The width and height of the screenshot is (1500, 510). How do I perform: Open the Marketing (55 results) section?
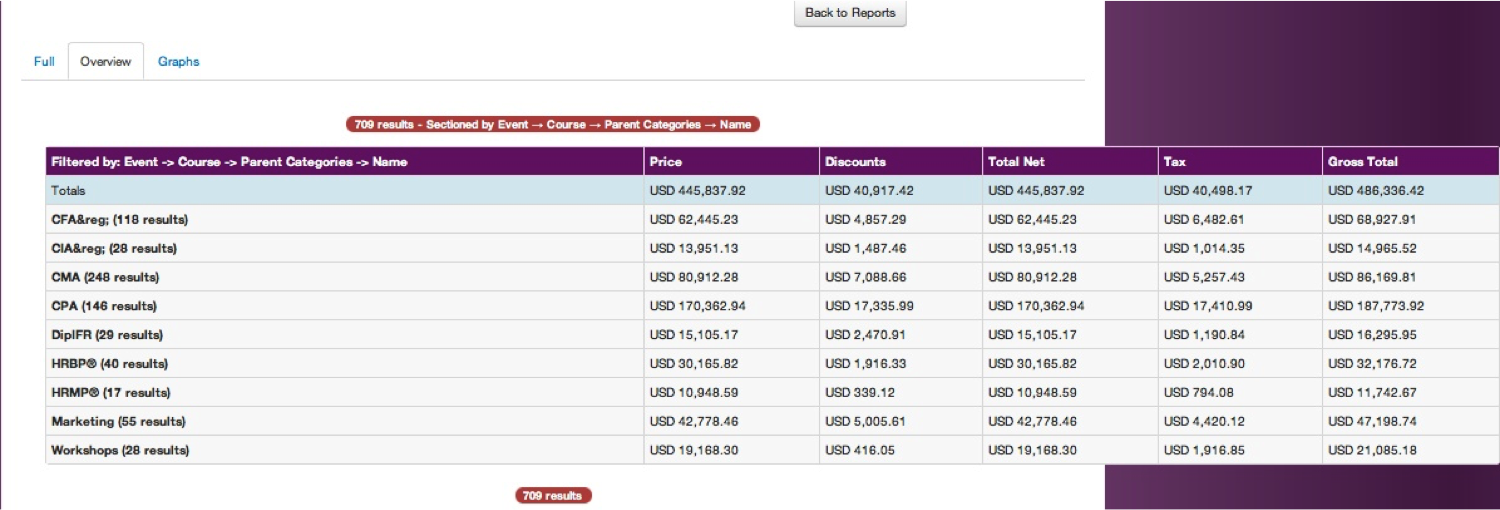[x=118, y=422]
